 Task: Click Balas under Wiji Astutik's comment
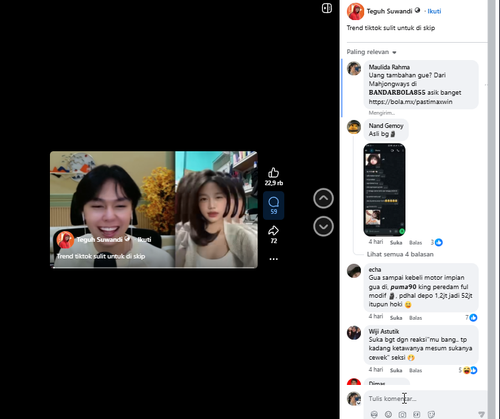point(416,370)
